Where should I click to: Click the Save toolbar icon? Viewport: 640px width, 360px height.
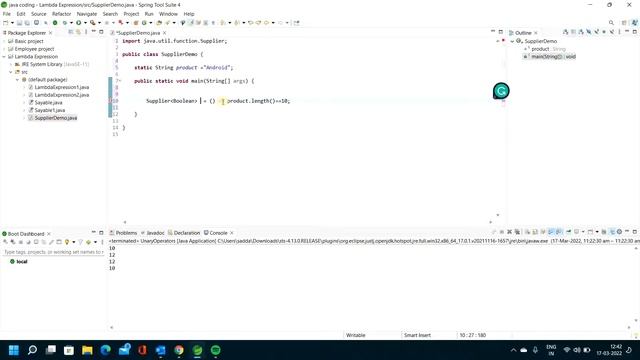click(x=20, y=23)
